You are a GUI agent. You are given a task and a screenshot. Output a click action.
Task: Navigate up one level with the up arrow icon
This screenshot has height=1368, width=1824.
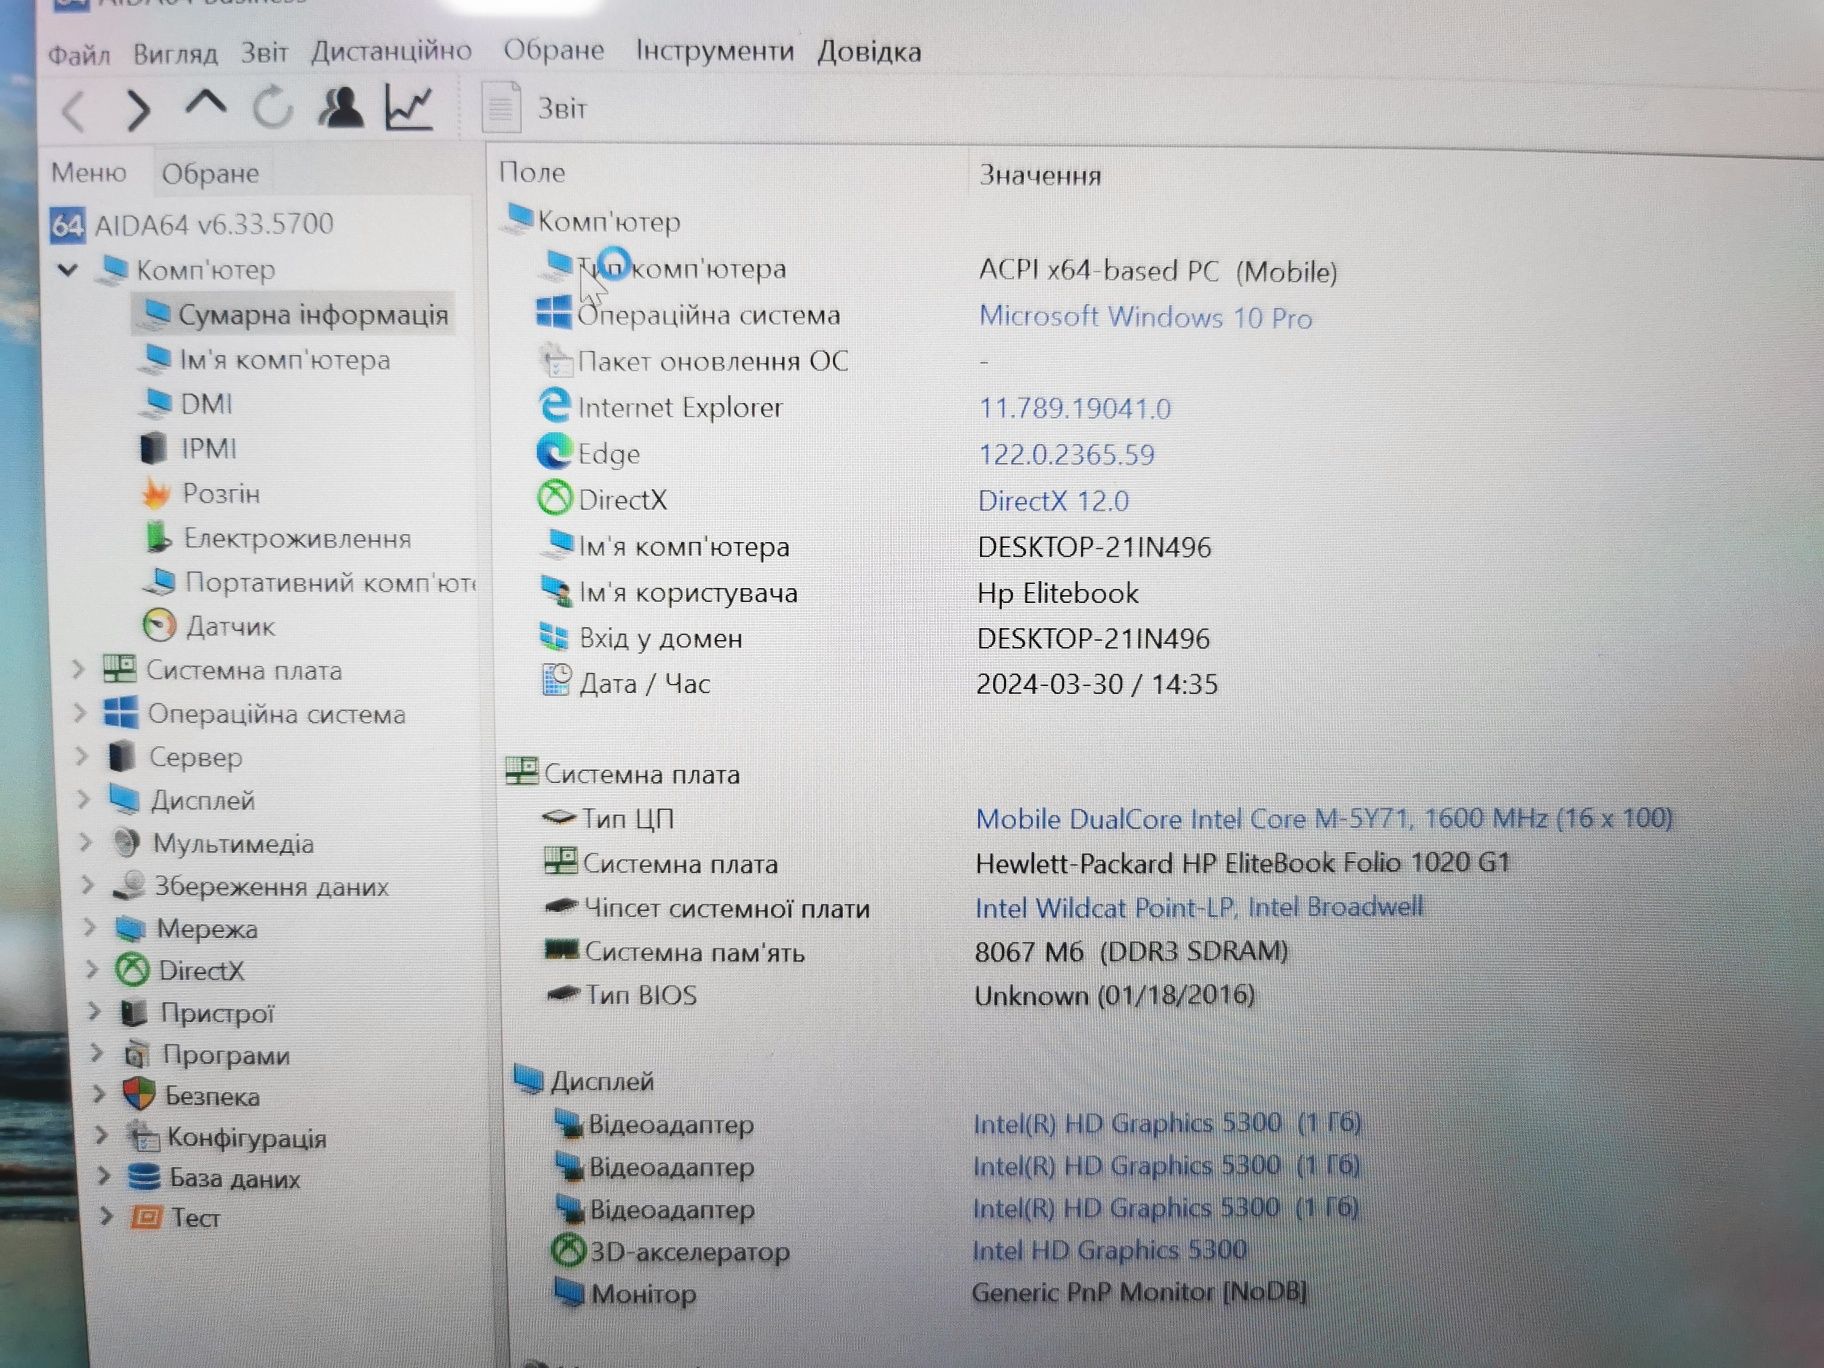click(x=205, y=105)
